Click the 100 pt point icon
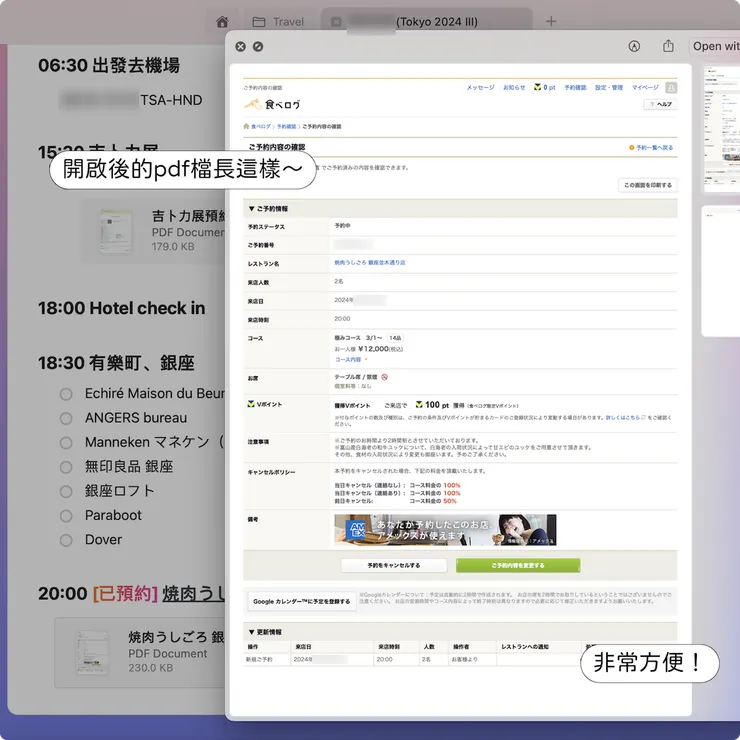Screen dimensions: 740x740 [419, 405]
